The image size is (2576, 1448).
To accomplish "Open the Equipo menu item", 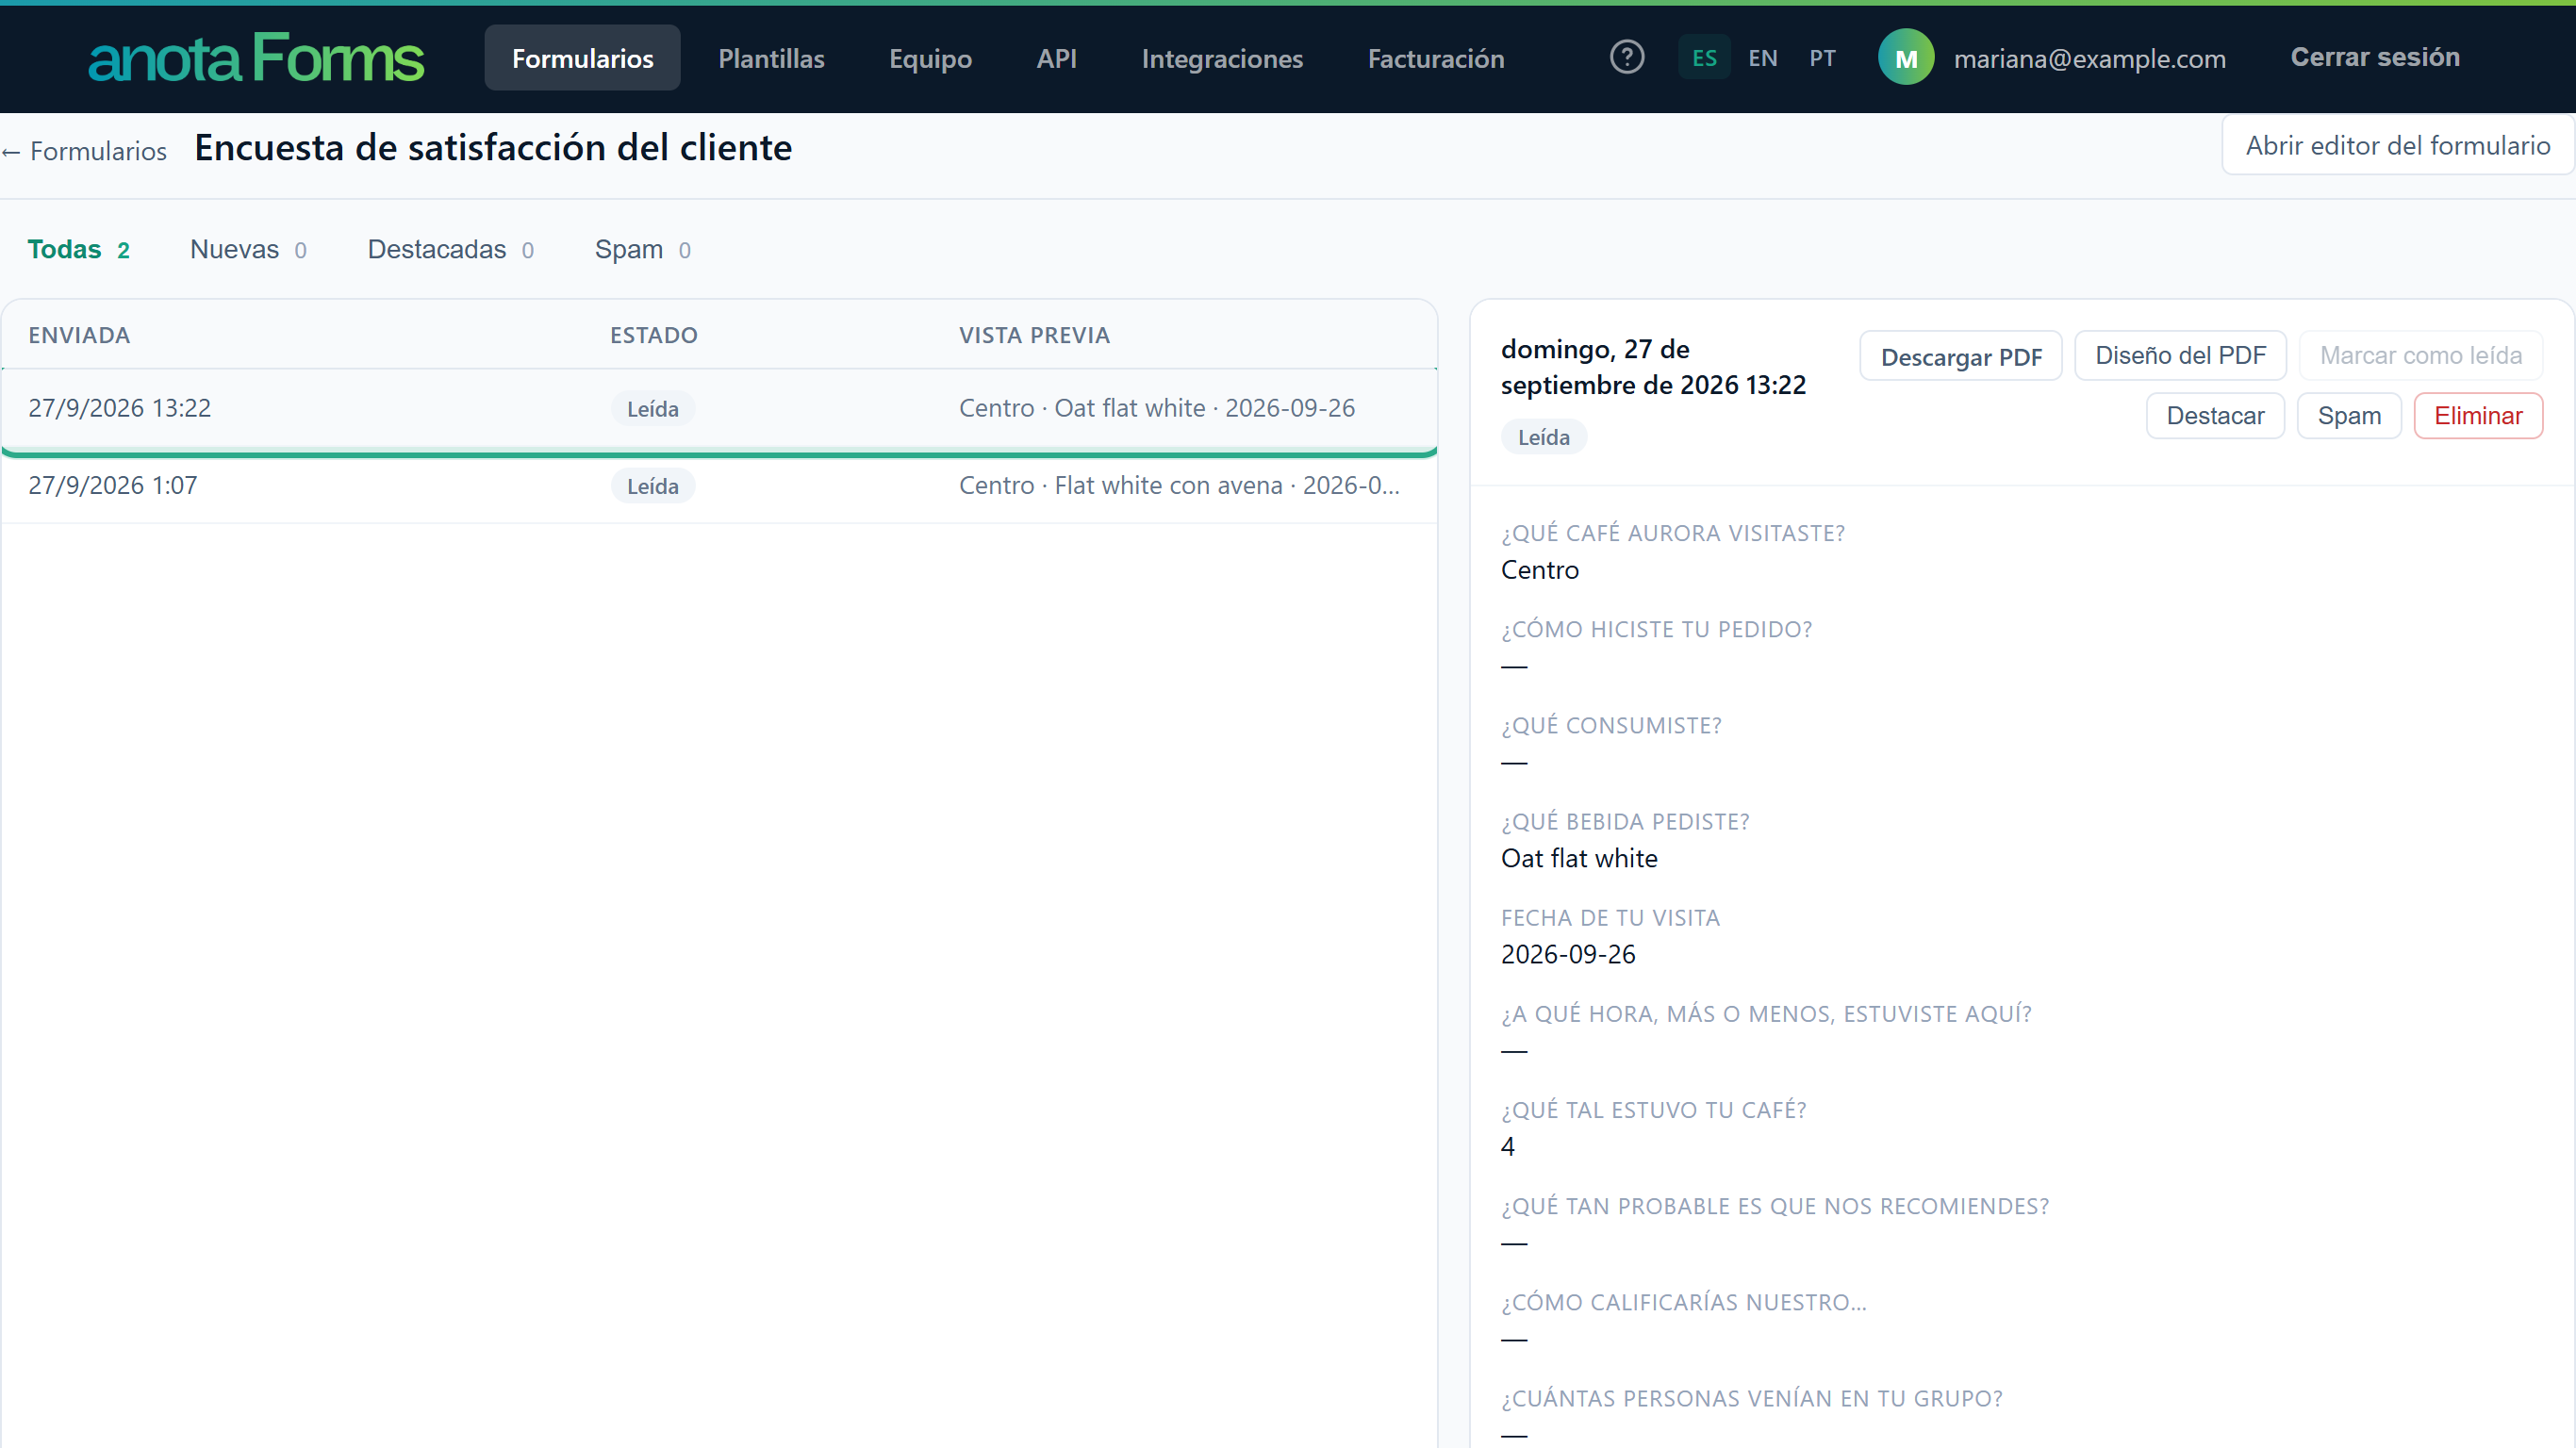I will (930, 58).
